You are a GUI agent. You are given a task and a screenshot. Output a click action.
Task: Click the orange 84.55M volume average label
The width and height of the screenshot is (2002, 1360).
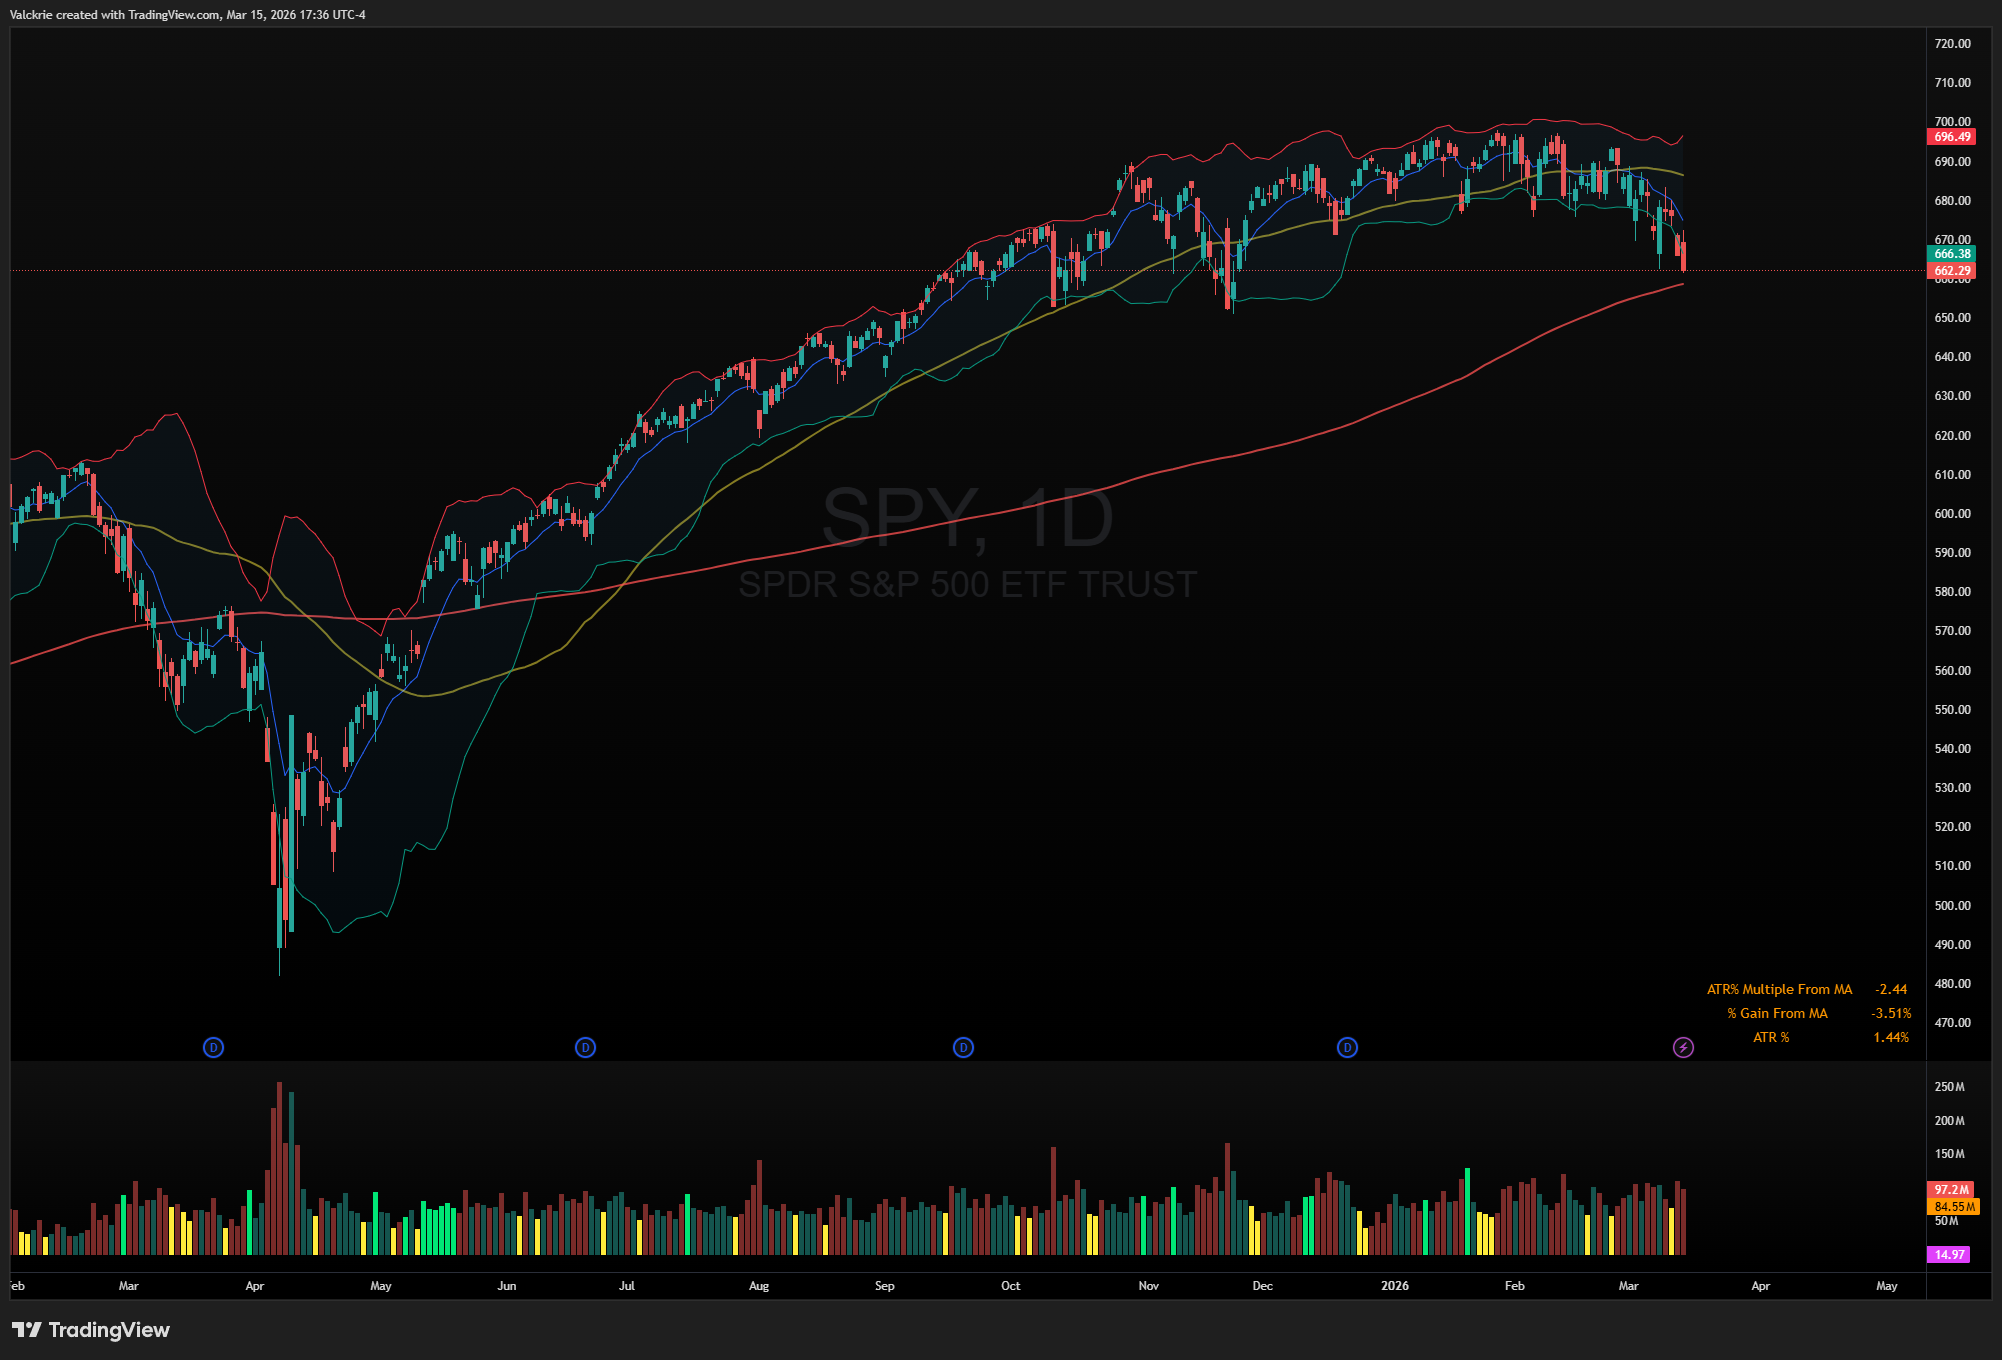pos(1954,1206)
